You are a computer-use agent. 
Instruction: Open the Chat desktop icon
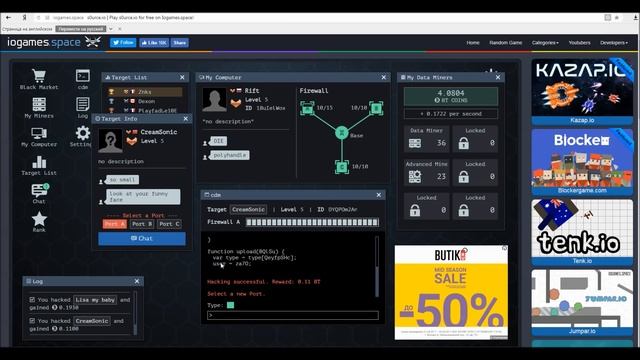pyautogui.click(x=40, y=190)
